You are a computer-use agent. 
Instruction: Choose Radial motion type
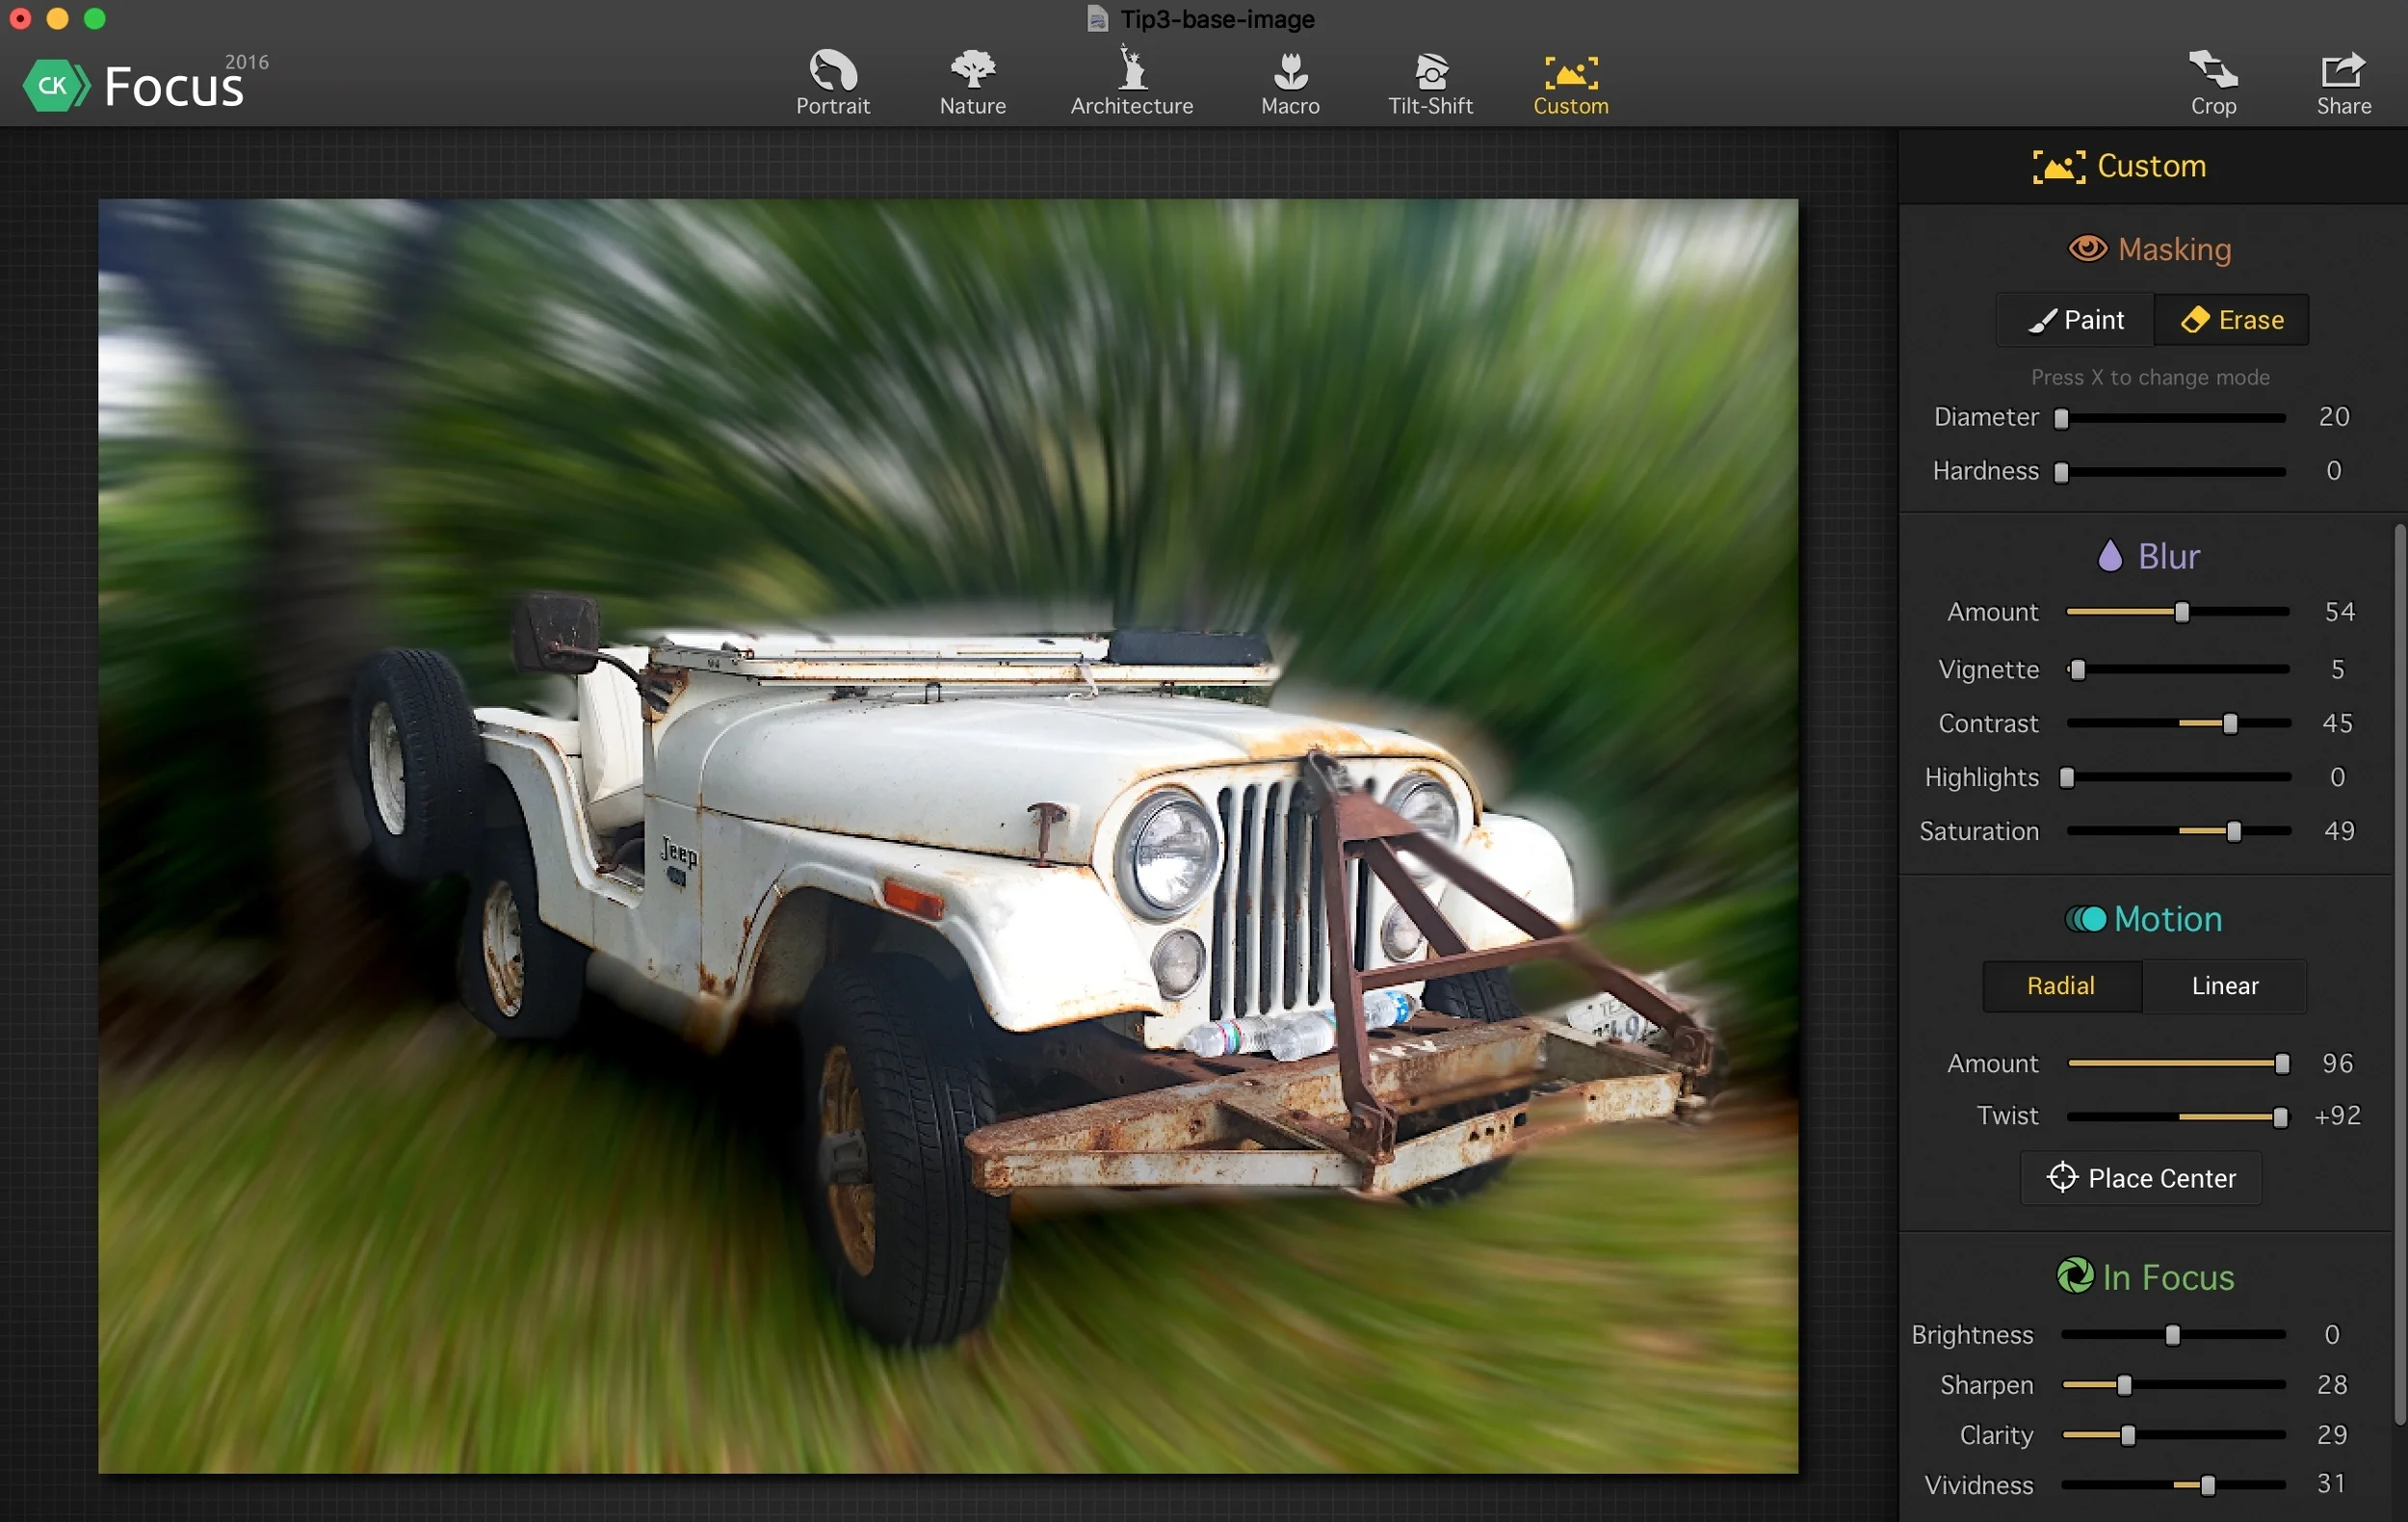click(x=2062, y=986)
